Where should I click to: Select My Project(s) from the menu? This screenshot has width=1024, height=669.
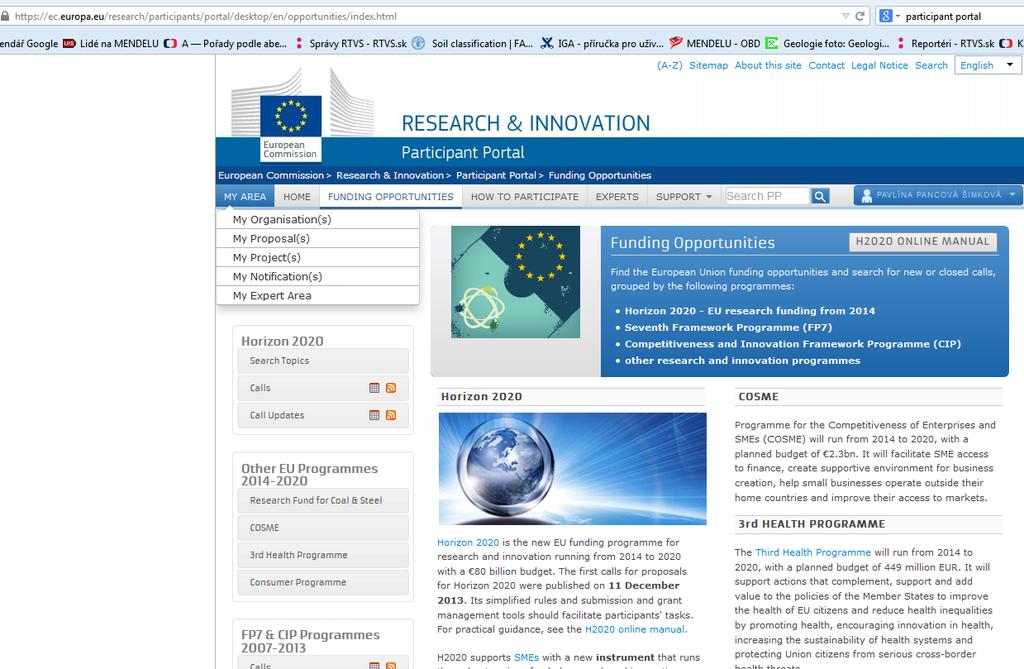click(317, 257)
